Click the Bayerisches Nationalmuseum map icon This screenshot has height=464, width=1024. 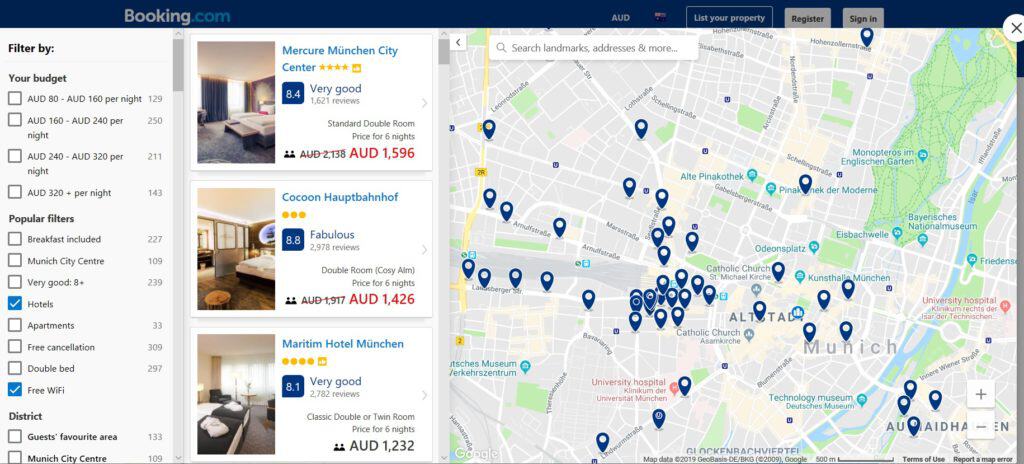(x=923, y=239)
